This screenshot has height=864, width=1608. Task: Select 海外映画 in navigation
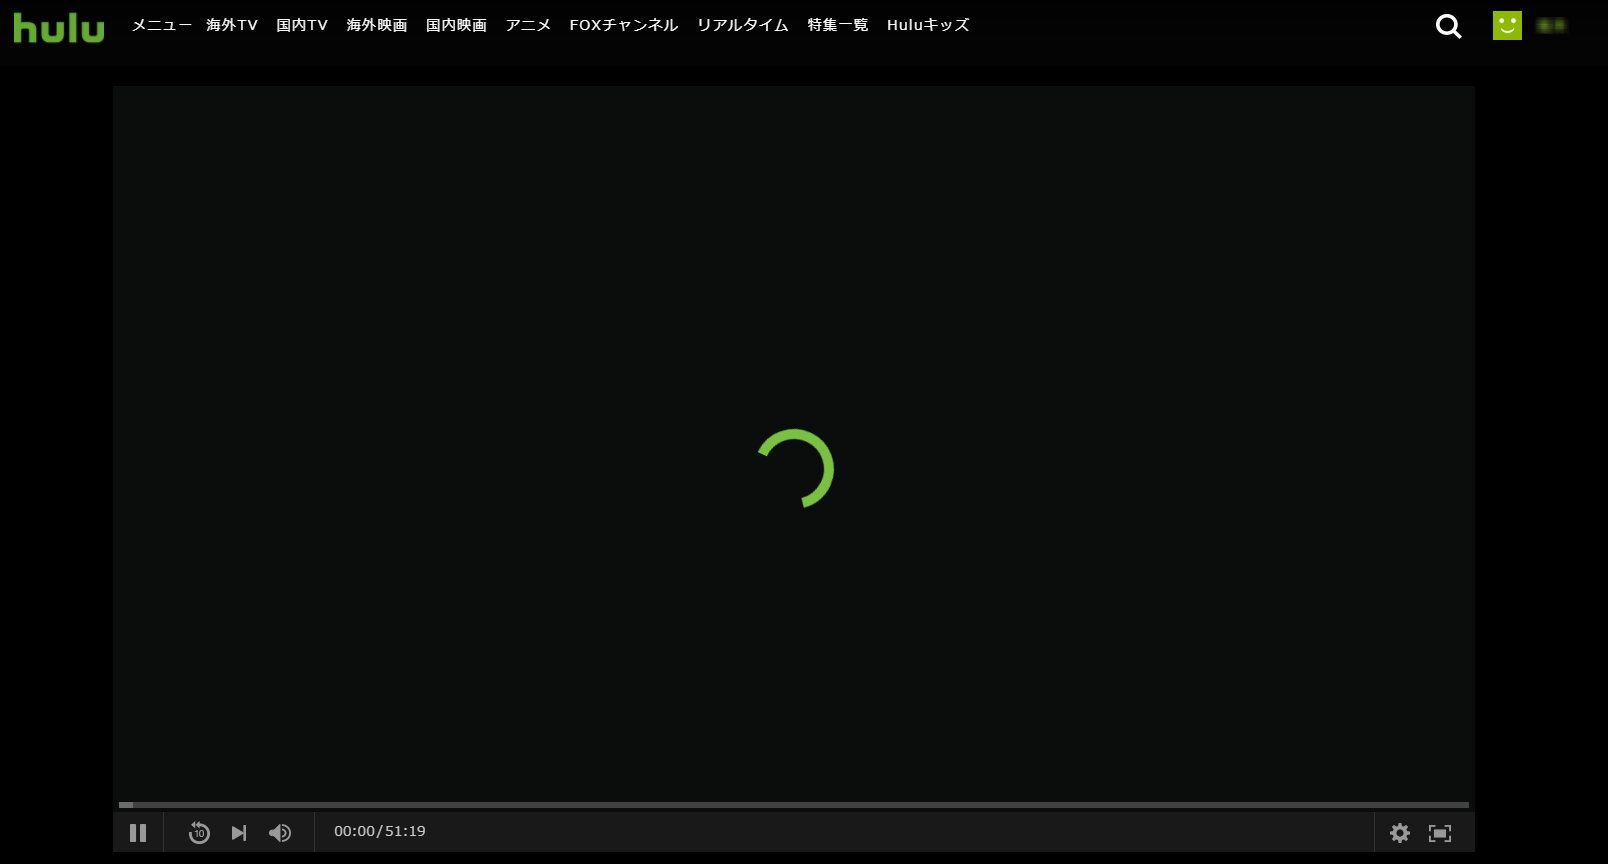click(x=377, y=25)
